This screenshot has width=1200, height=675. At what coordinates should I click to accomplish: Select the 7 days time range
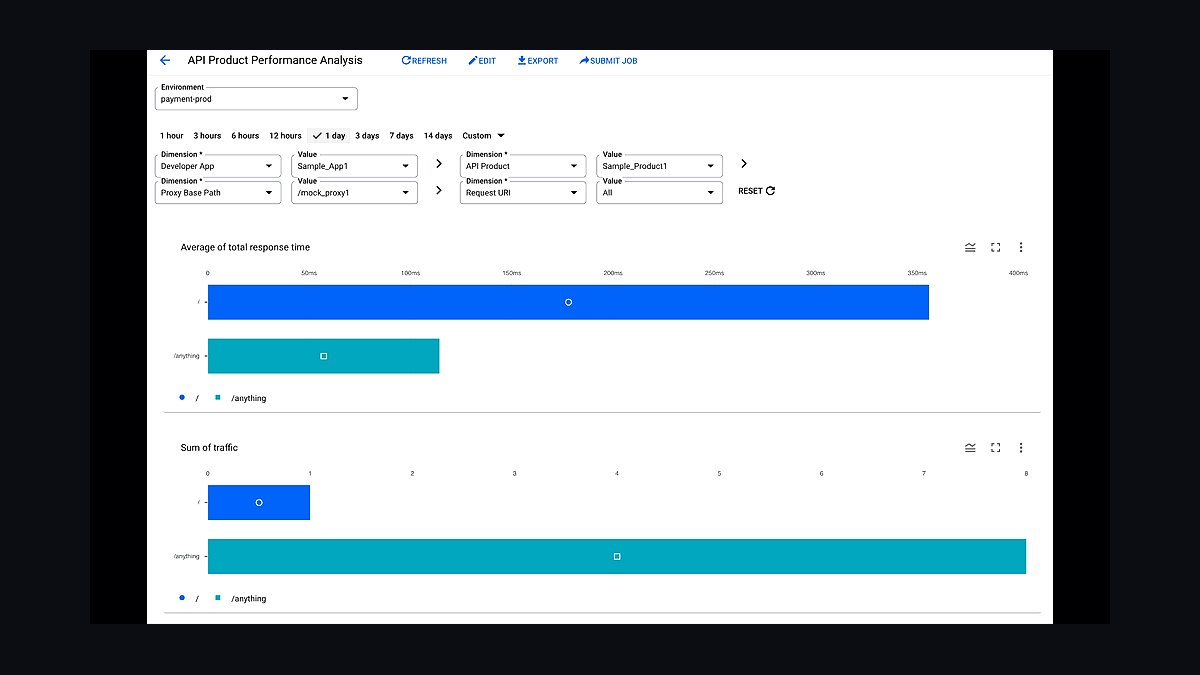click(x=401, y=136)
